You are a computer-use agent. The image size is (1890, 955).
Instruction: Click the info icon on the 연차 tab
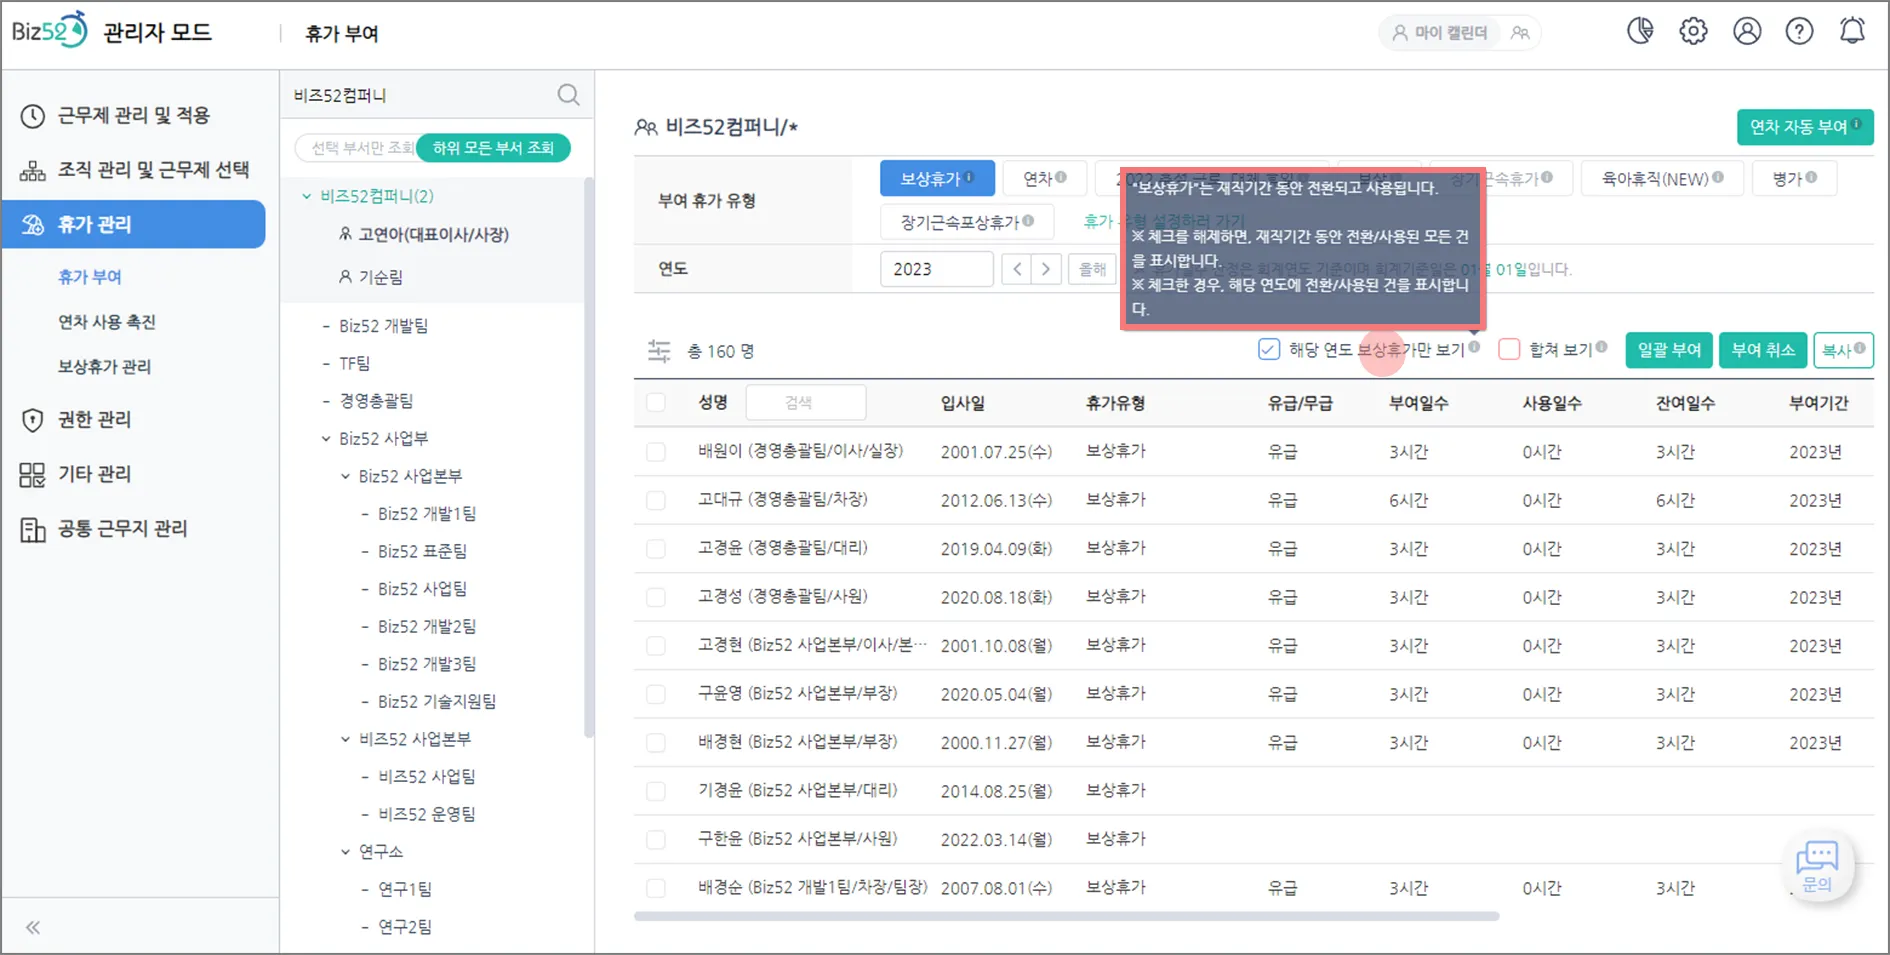point(1061,178)
